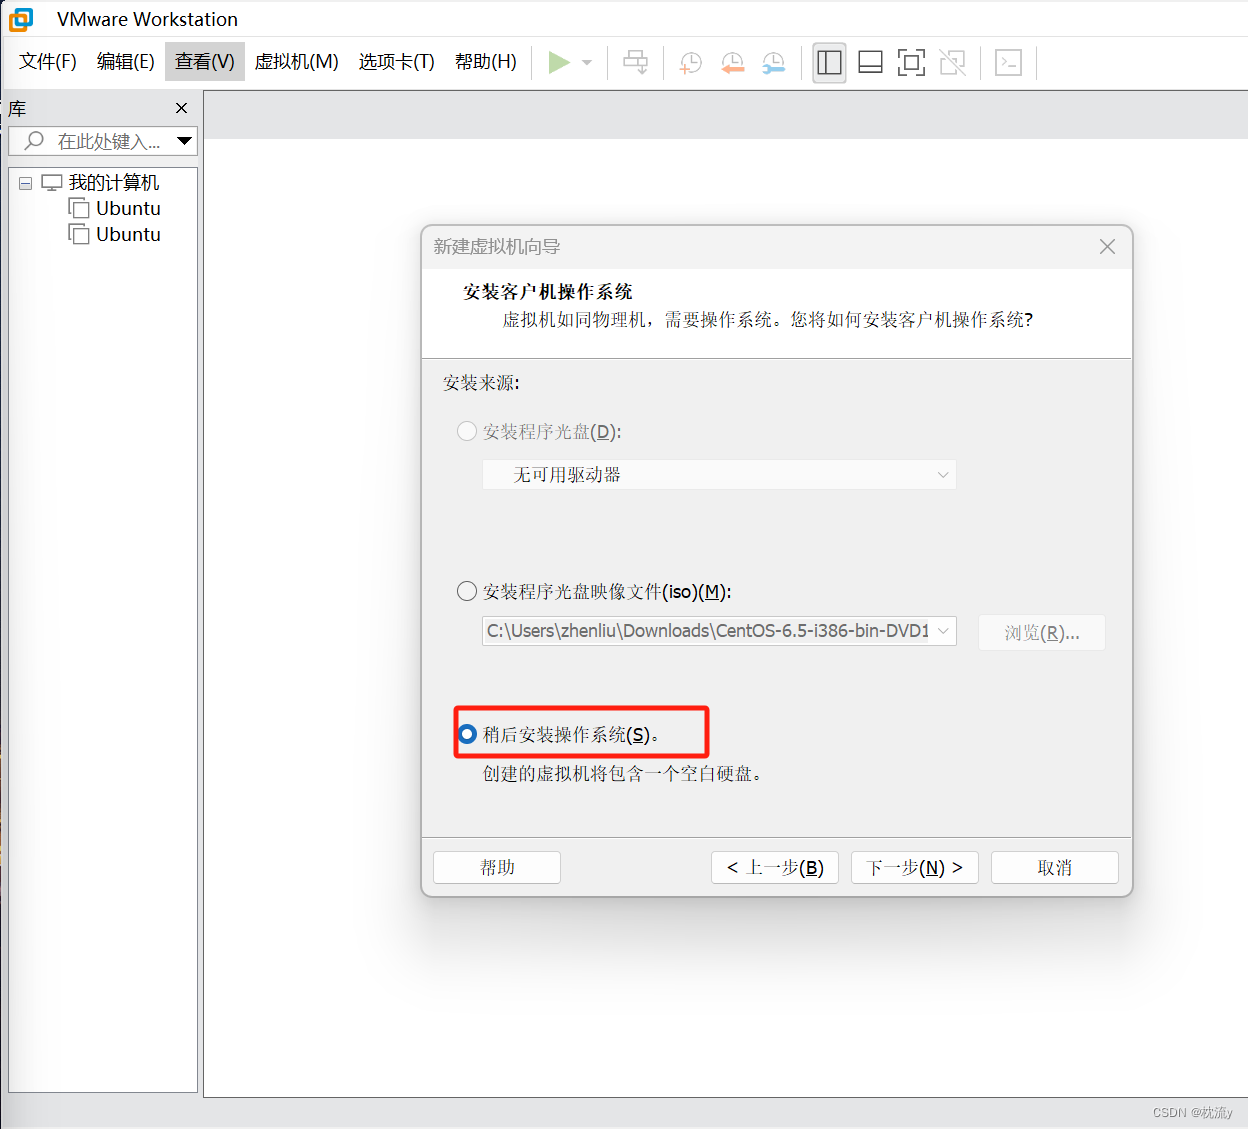Screen dimensions: 1248x1129
Task: Open 查看(V) menu
Action: click(205, 62)
